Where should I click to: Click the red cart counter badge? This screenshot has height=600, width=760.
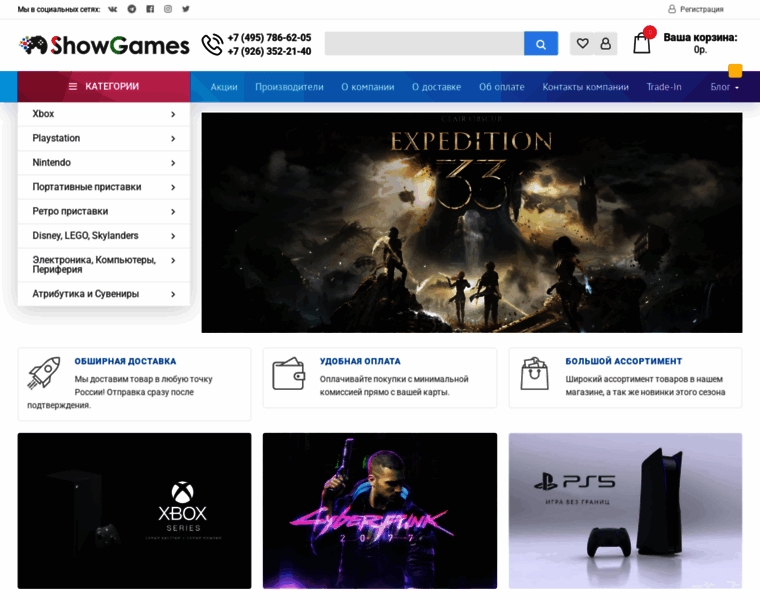pos(650,32)
